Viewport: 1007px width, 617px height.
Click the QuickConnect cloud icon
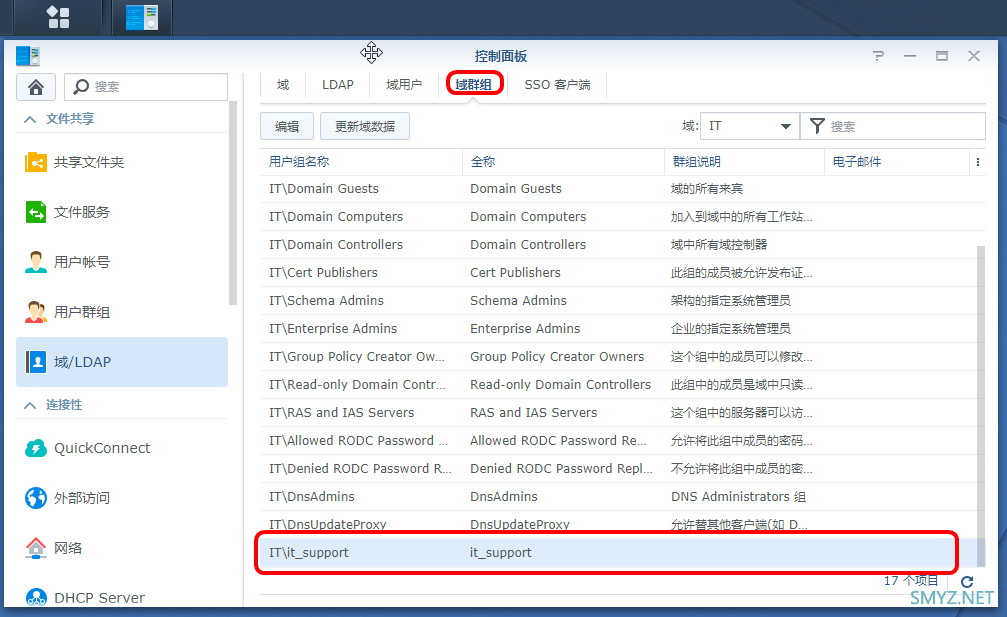[x=36, y=448]
